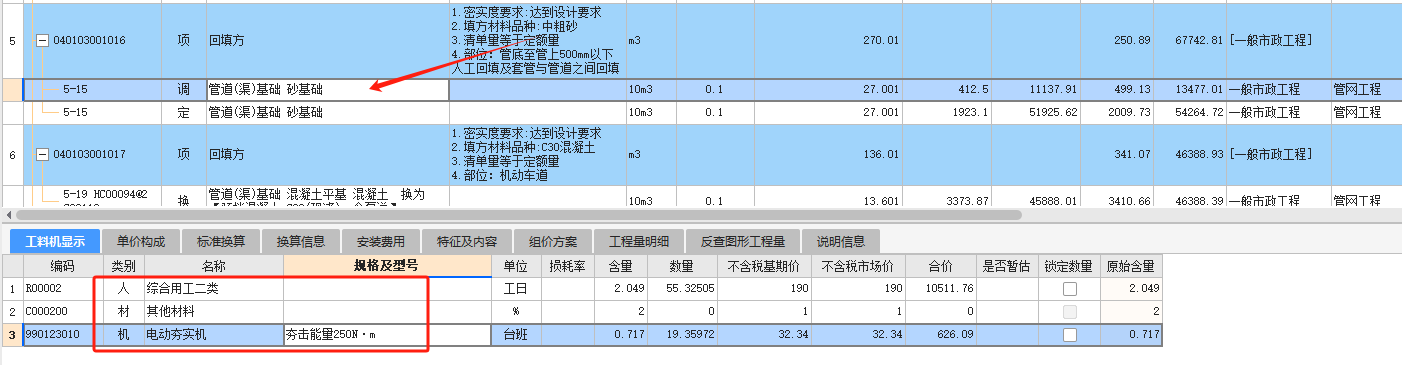This screenshot has width=1402, height=365.
Task: Open the 说明信息 tab
Action: [x=841, y=240]
